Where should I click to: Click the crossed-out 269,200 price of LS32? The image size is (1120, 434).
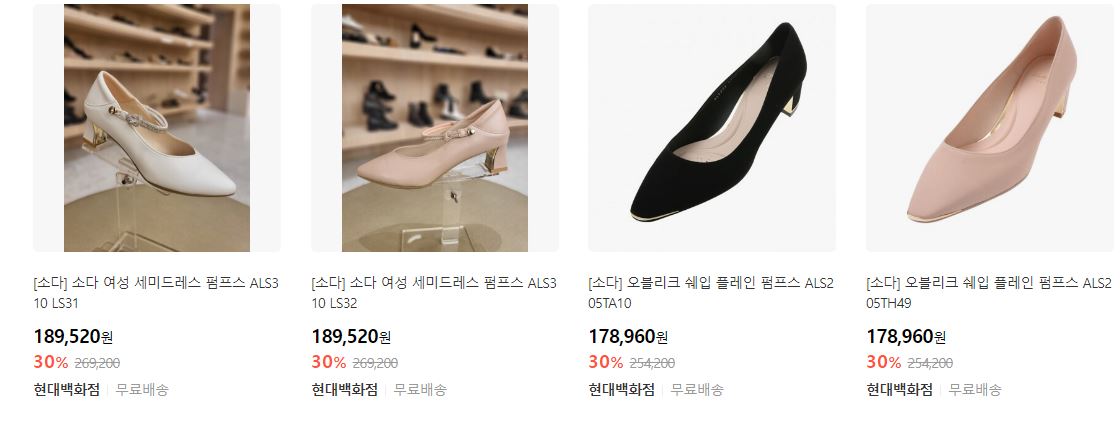coord(375,363)
